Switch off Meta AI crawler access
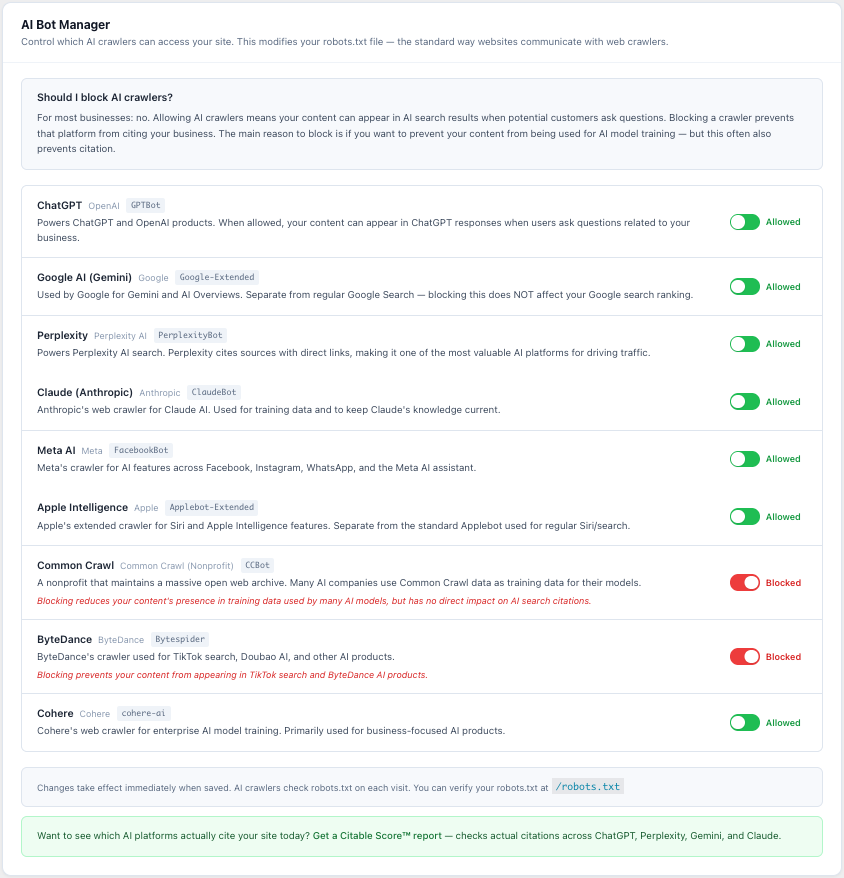 pyautogui.click(x=744, y=458)
